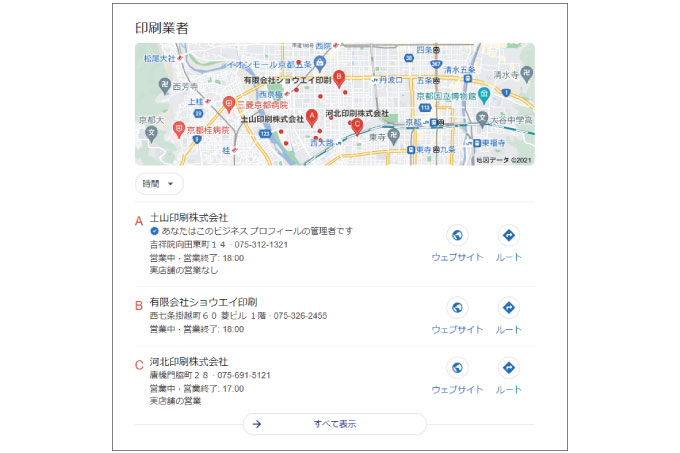Open website icon for 河北印刷株式会社

[x=457, y=368]
